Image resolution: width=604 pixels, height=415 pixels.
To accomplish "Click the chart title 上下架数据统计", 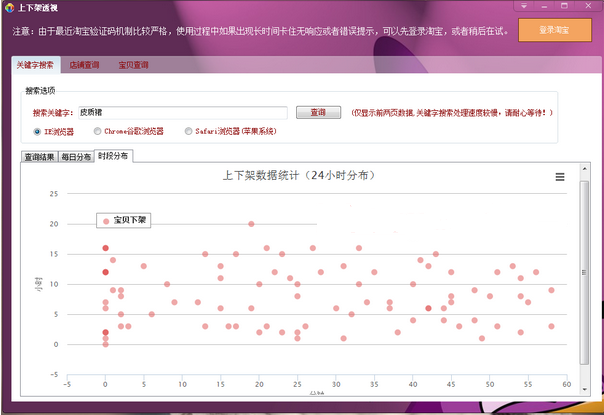I will 299,175.
